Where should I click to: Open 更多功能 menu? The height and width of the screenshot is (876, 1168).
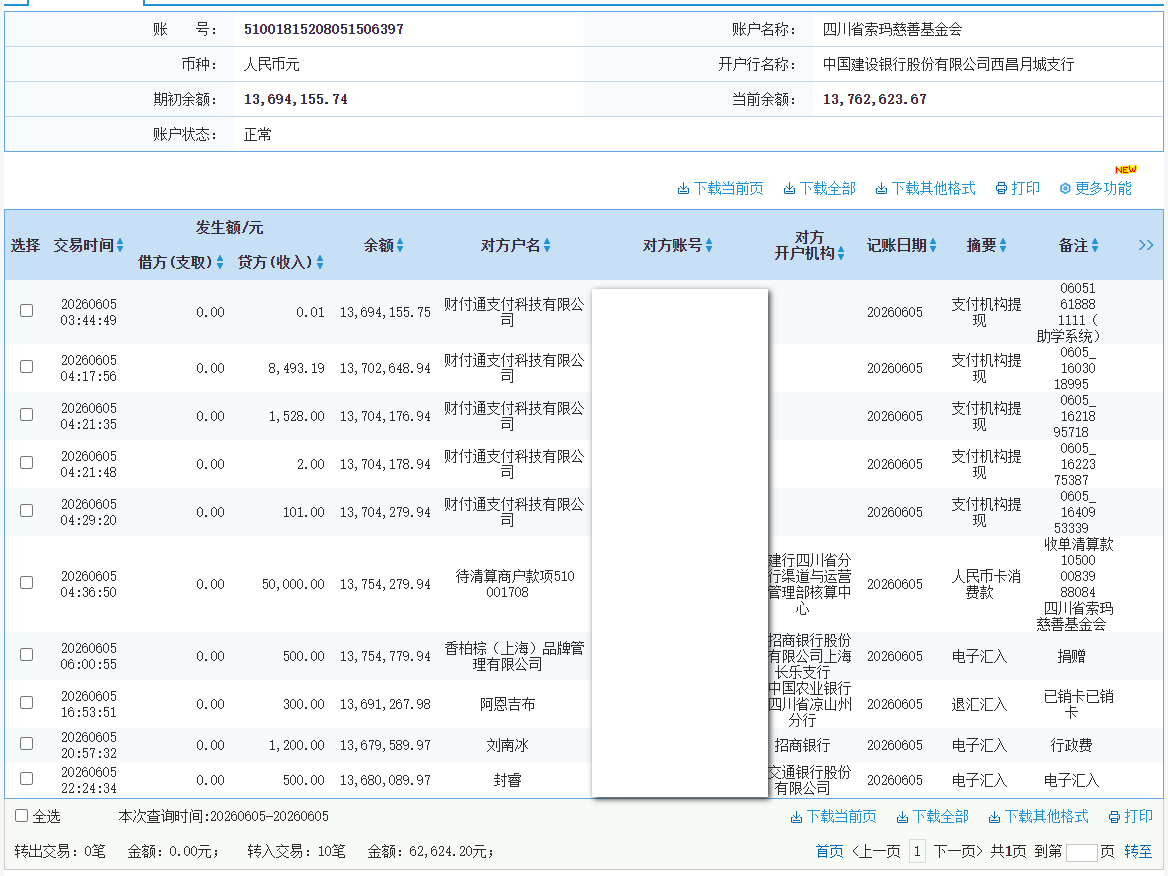pos(1096,188)
